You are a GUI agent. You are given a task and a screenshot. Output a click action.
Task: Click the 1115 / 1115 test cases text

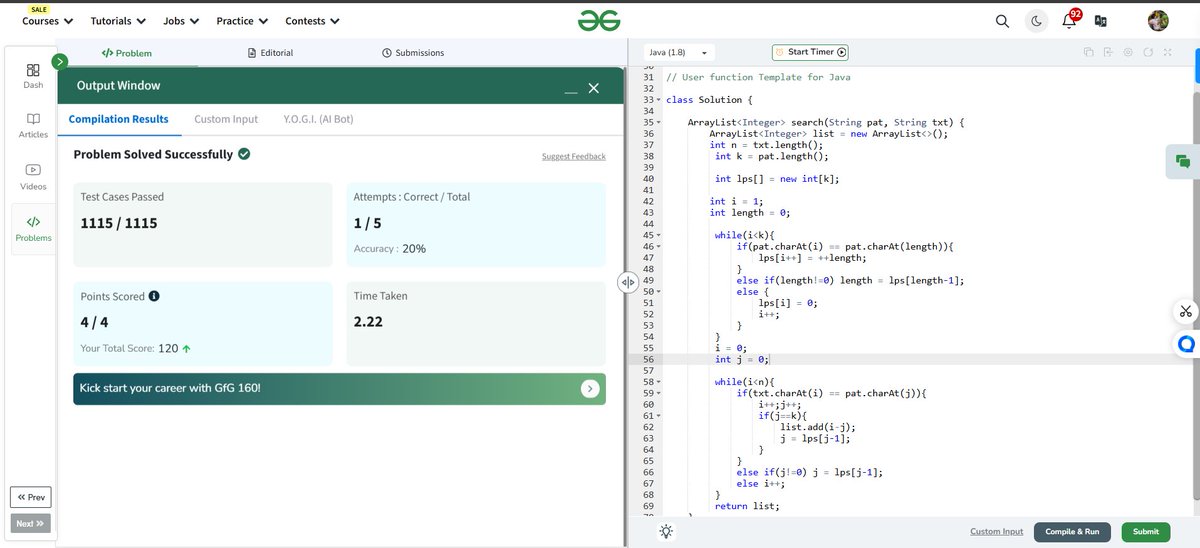pos(119,223)
